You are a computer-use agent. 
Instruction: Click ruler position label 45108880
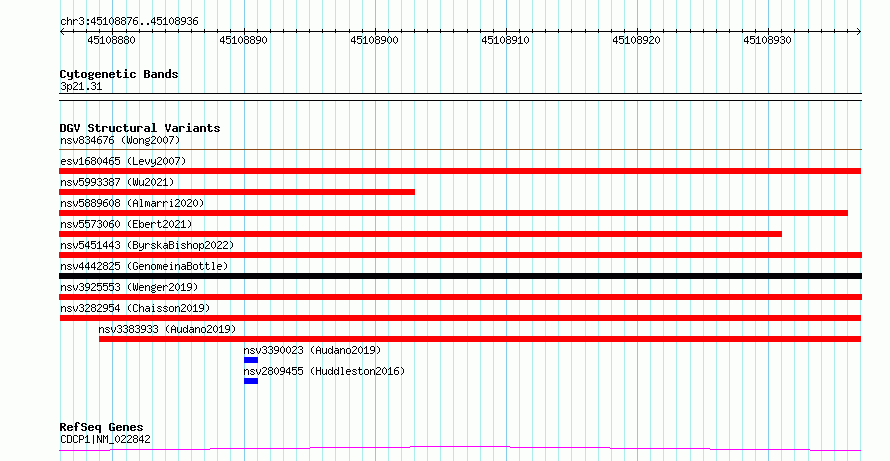click(x=111, y=40)
